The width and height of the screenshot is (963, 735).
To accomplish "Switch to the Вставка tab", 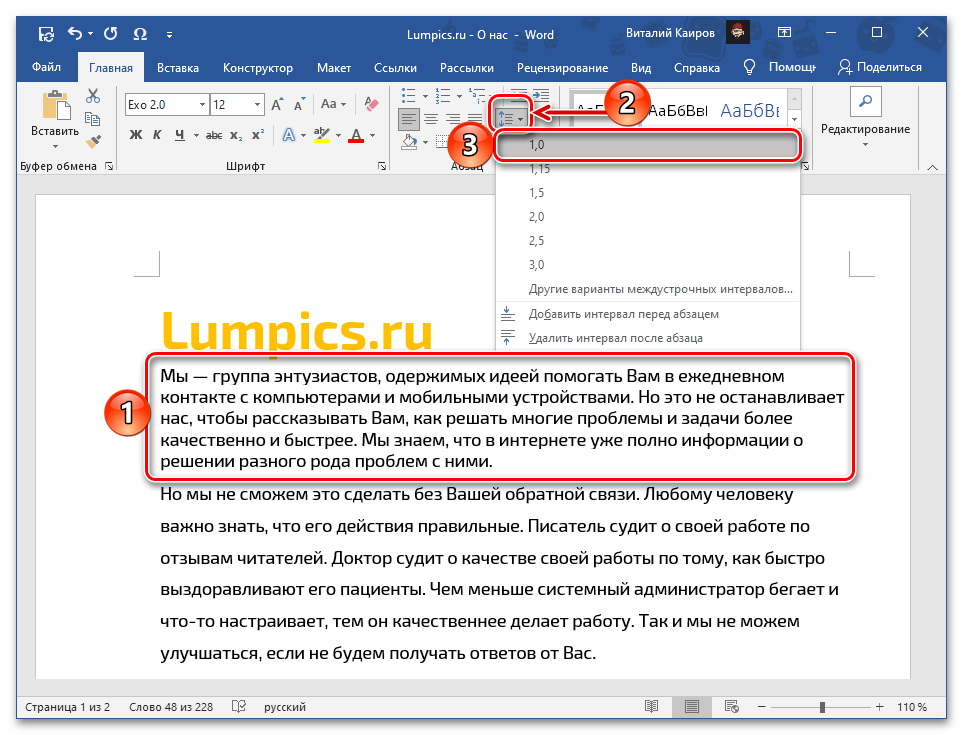I will tap(177, 68).
